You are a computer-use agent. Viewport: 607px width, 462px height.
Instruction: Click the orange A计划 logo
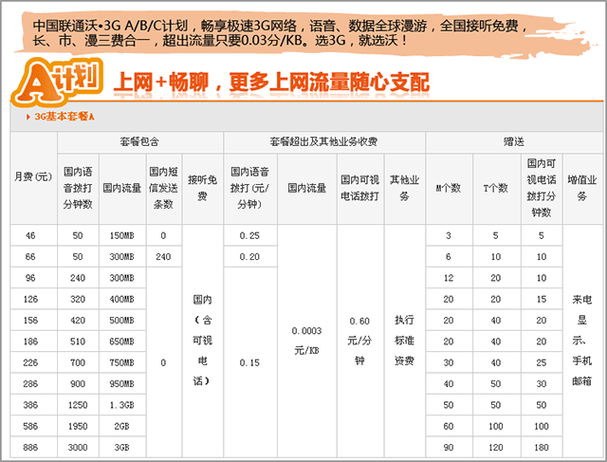57,82
